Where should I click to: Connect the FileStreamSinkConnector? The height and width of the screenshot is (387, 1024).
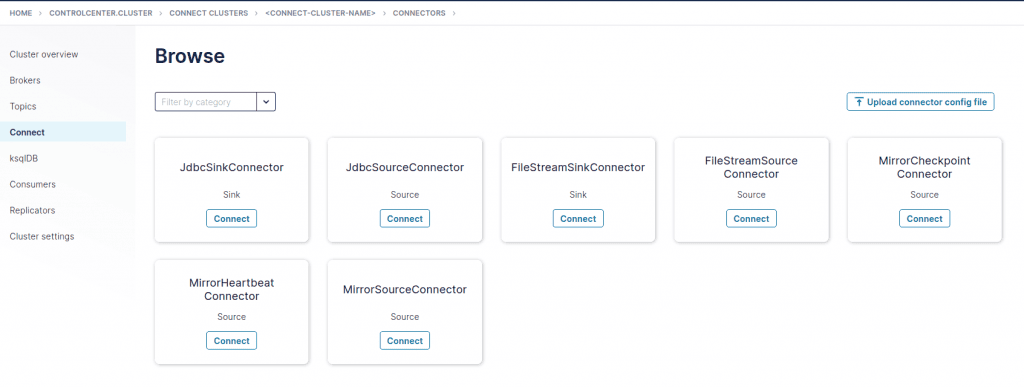(x=578, y=219)
